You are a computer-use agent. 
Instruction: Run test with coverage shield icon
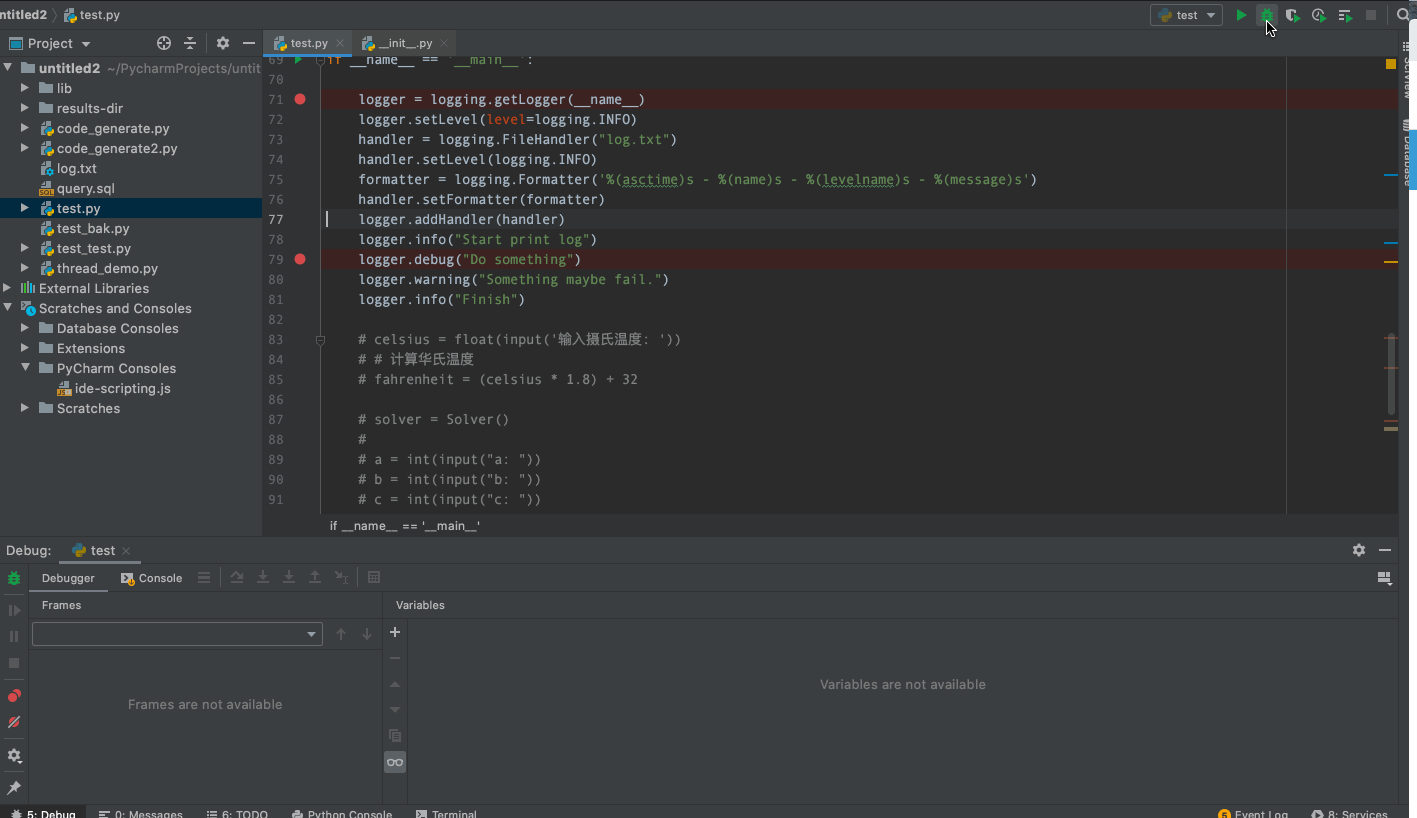pyautogui.click(x=1293, y=15)
